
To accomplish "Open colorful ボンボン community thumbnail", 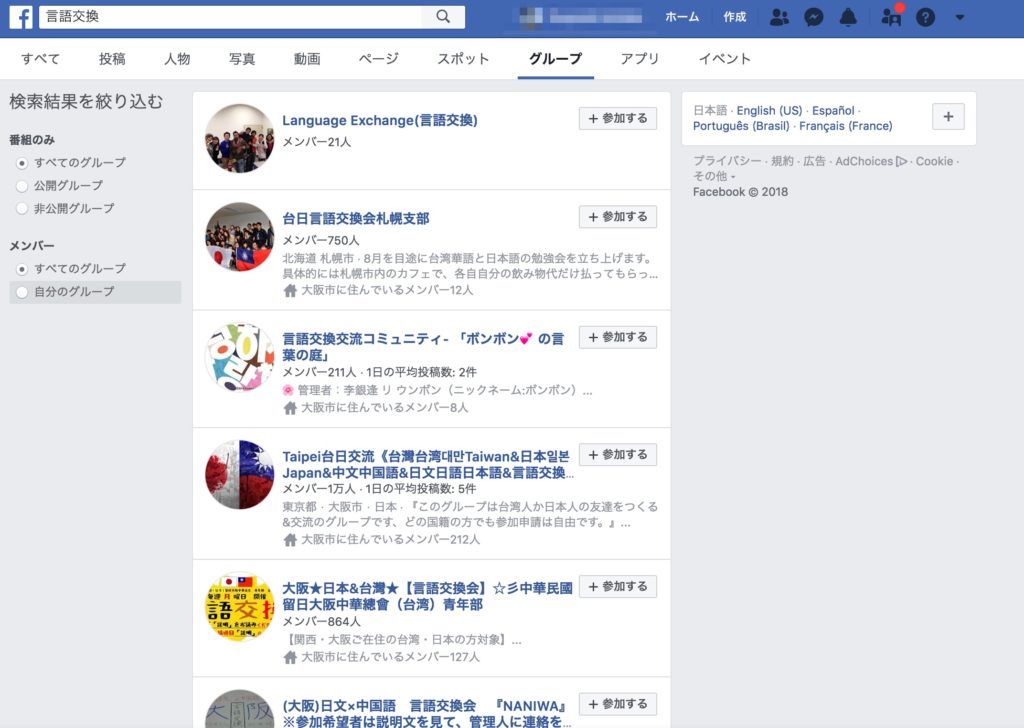I will coord(240,357).
